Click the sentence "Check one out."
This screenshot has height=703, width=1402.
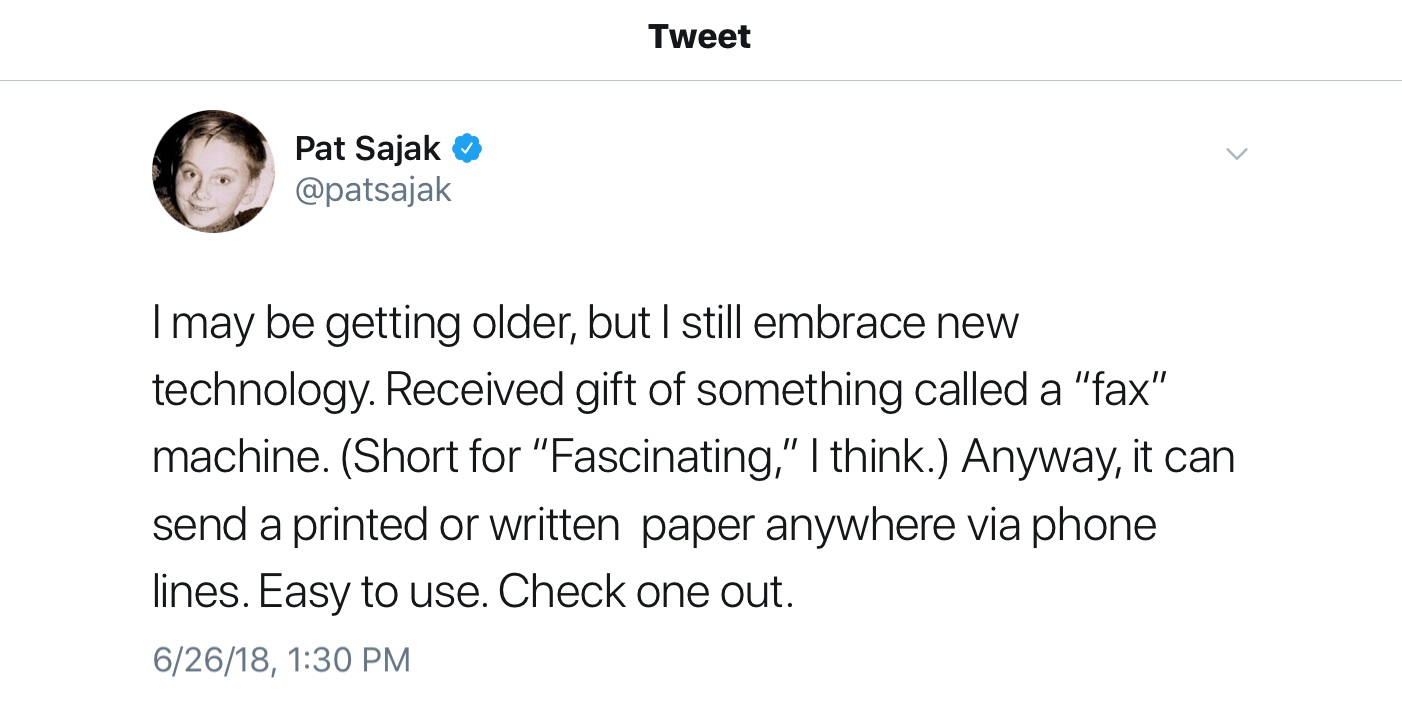tap(646, 592)
